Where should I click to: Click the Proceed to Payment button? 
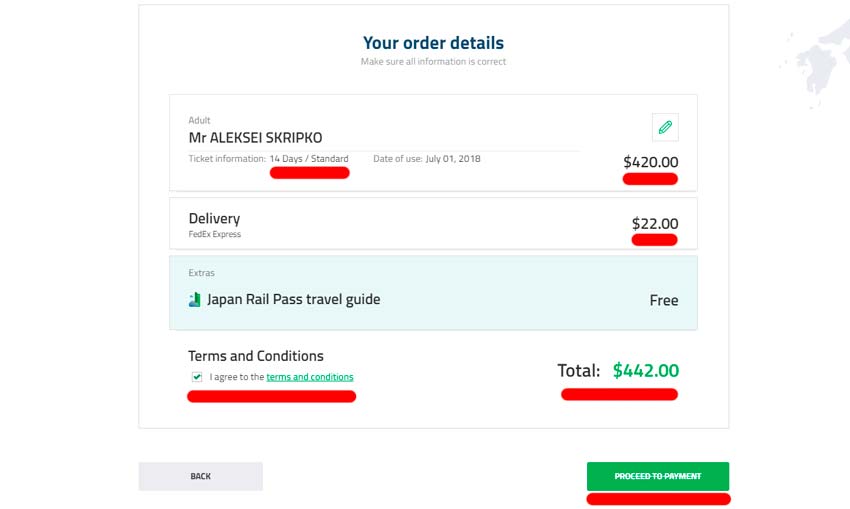[x=657, y=476]
